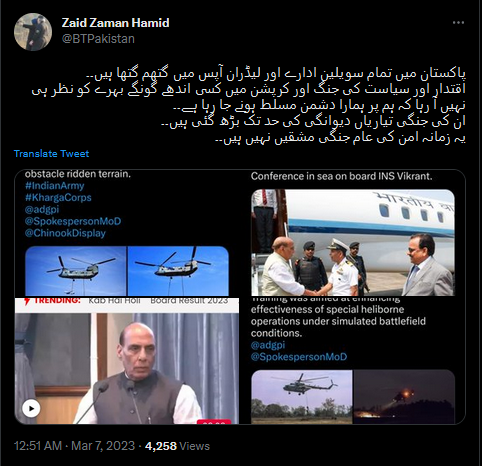This screenshot has height=466, width=482.
Task: Open the daytime helicopter hovering photo
Action: [302, 397]
